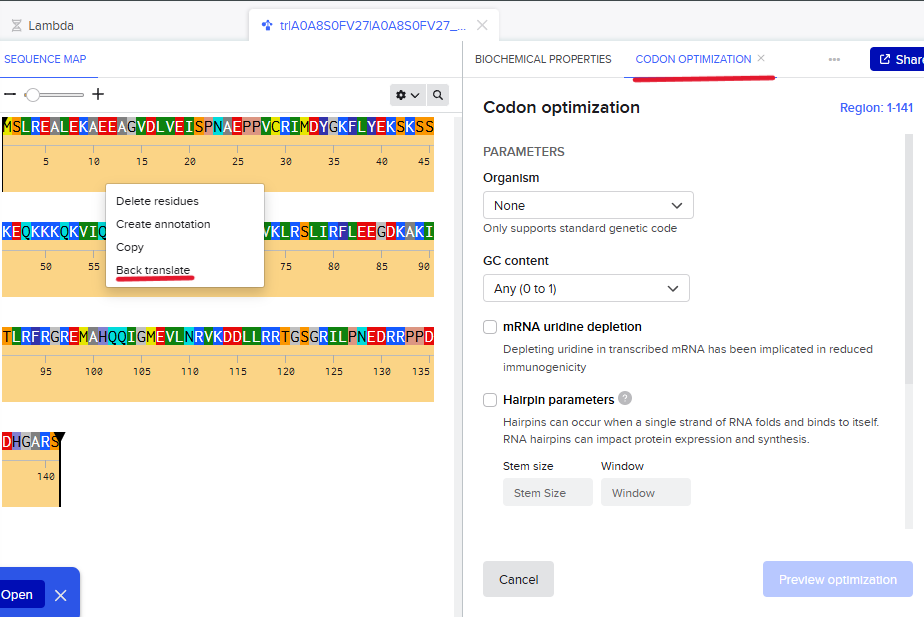Adjust the sequence map zoom slider

click(x=34, y=94)
